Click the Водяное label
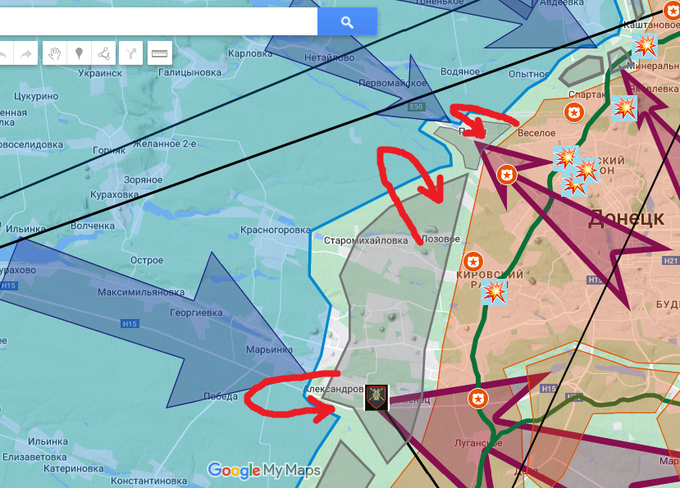680x488 pixels. [460, 72]
